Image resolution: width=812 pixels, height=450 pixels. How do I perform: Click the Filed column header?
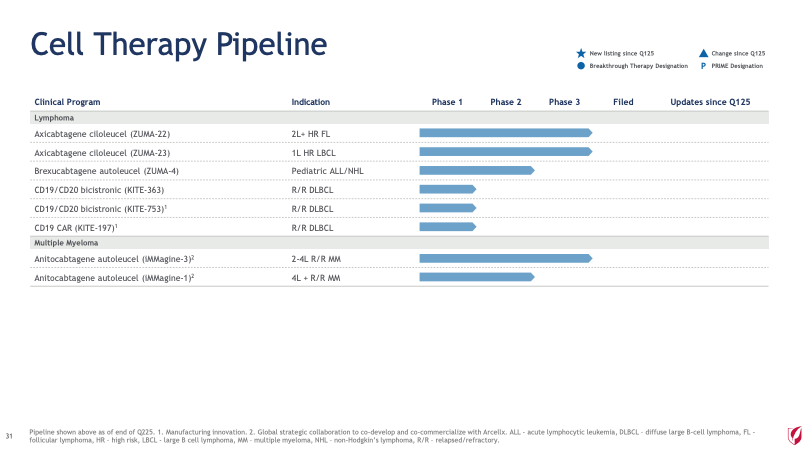tap(624, 102)
